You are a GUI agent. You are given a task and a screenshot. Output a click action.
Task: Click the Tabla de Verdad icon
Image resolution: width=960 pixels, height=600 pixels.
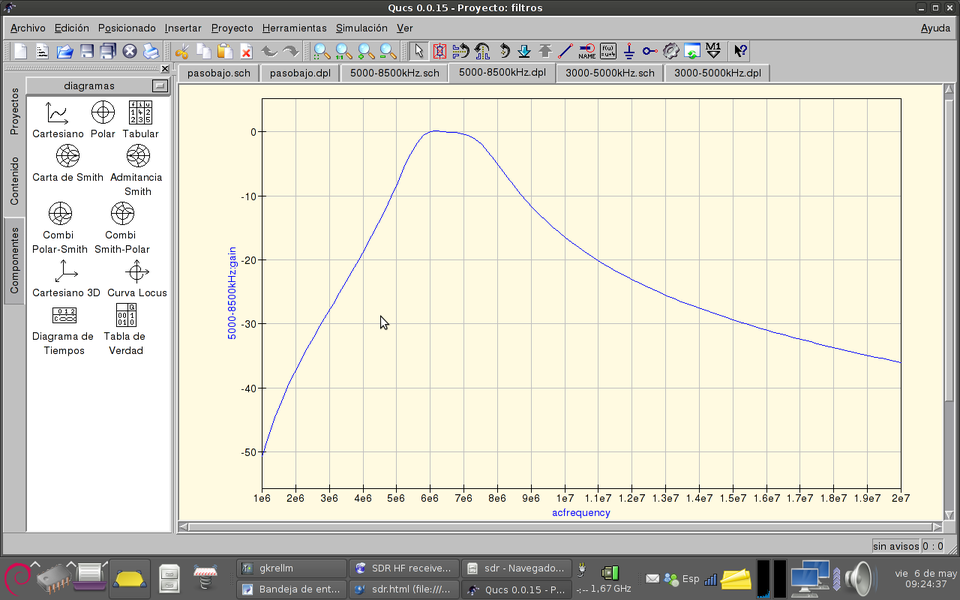pos(126,316)
